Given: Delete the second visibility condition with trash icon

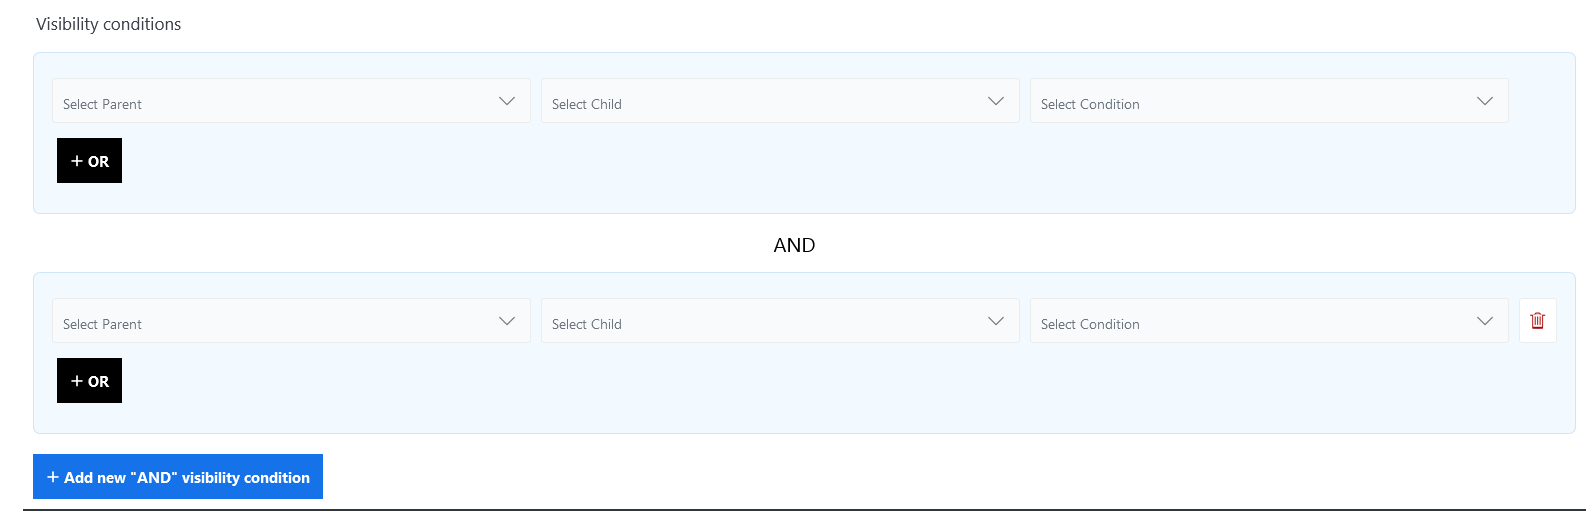Looking at the screenshot, I should (1537, 321).
